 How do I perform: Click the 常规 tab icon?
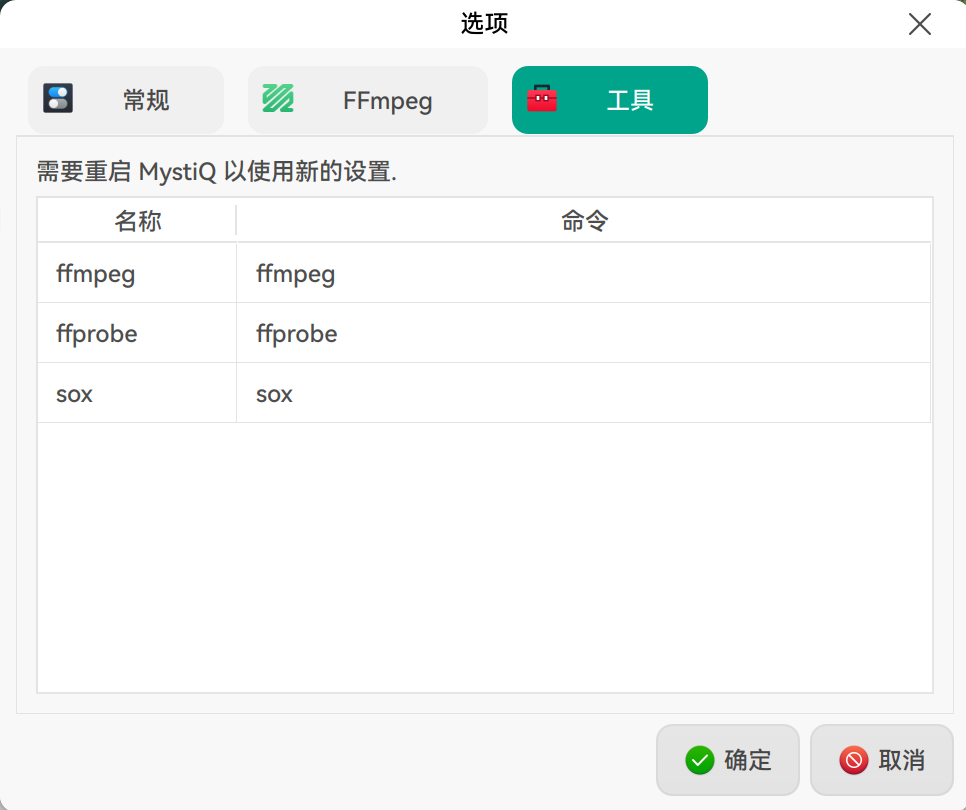pyautogui.click(x=58, y=99)
